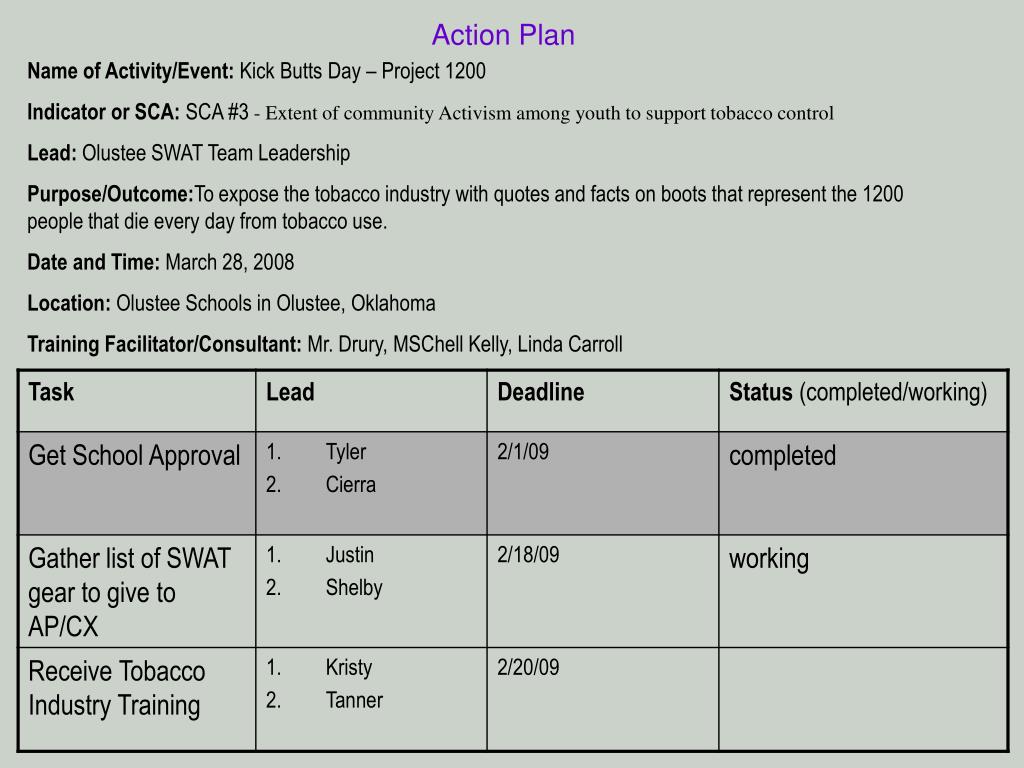Select the Purpose/Outcome label
This screenshot has width=1024, height=768.
(110, 194)
